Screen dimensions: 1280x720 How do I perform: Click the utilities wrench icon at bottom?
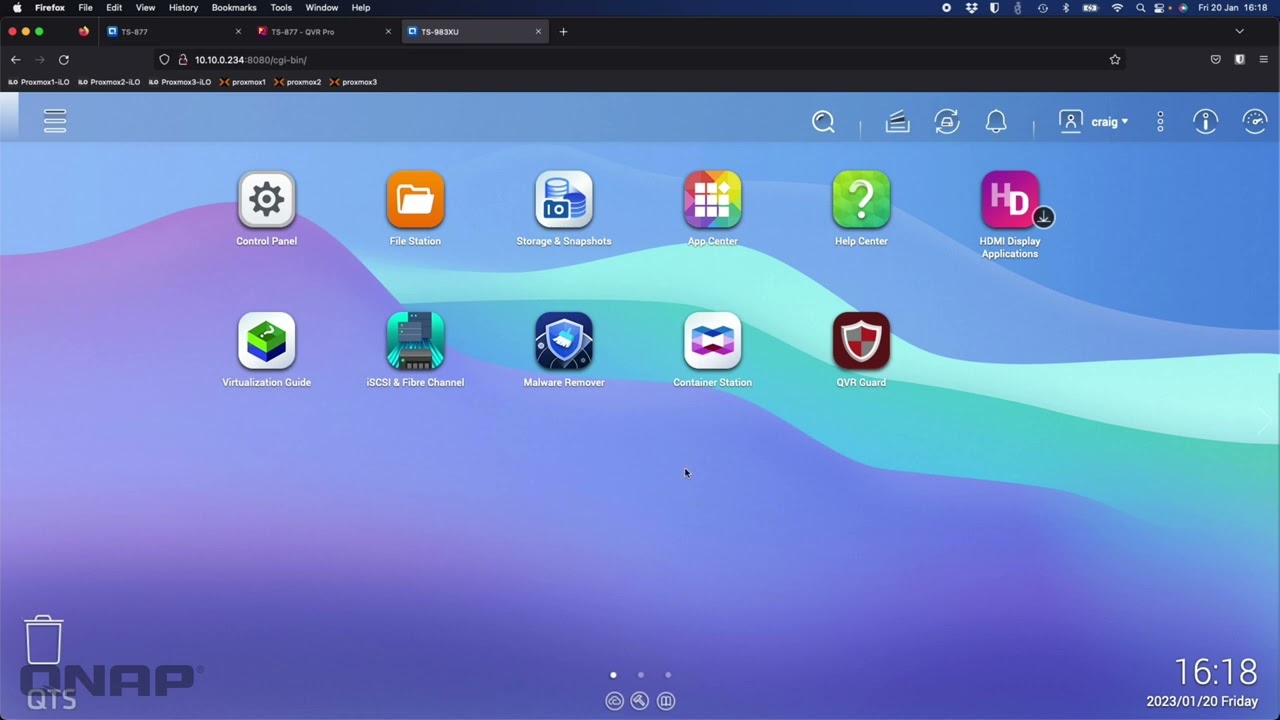click(x=640, y=701)
